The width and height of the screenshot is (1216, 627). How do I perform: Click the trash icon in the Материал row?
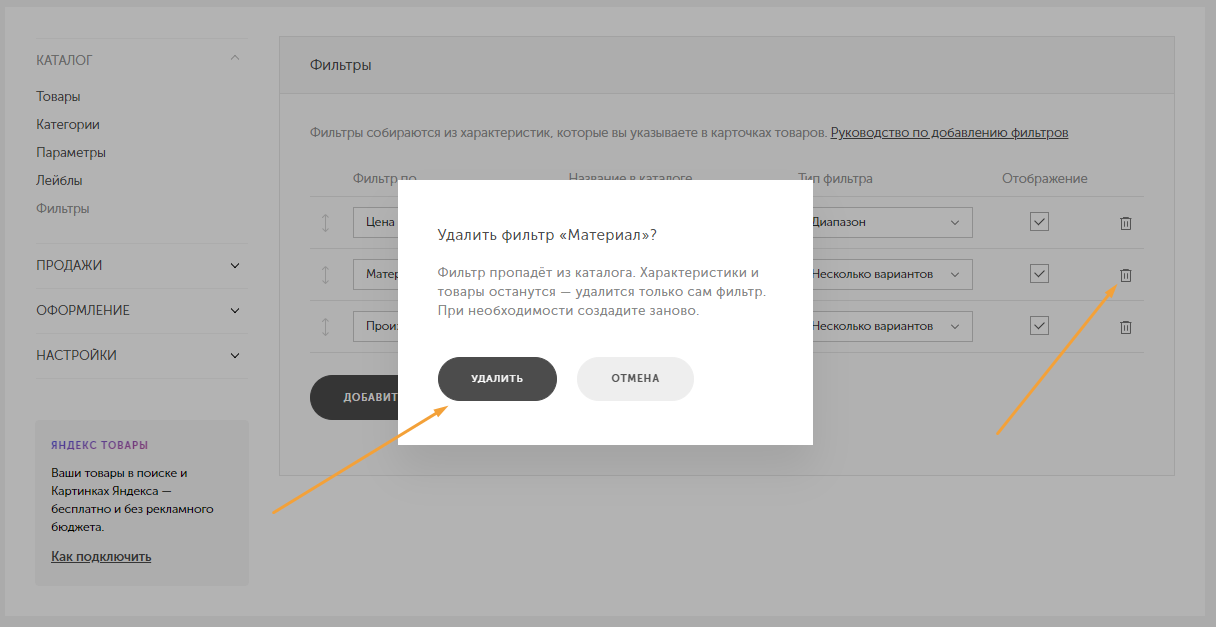[x=1125, y=275]
